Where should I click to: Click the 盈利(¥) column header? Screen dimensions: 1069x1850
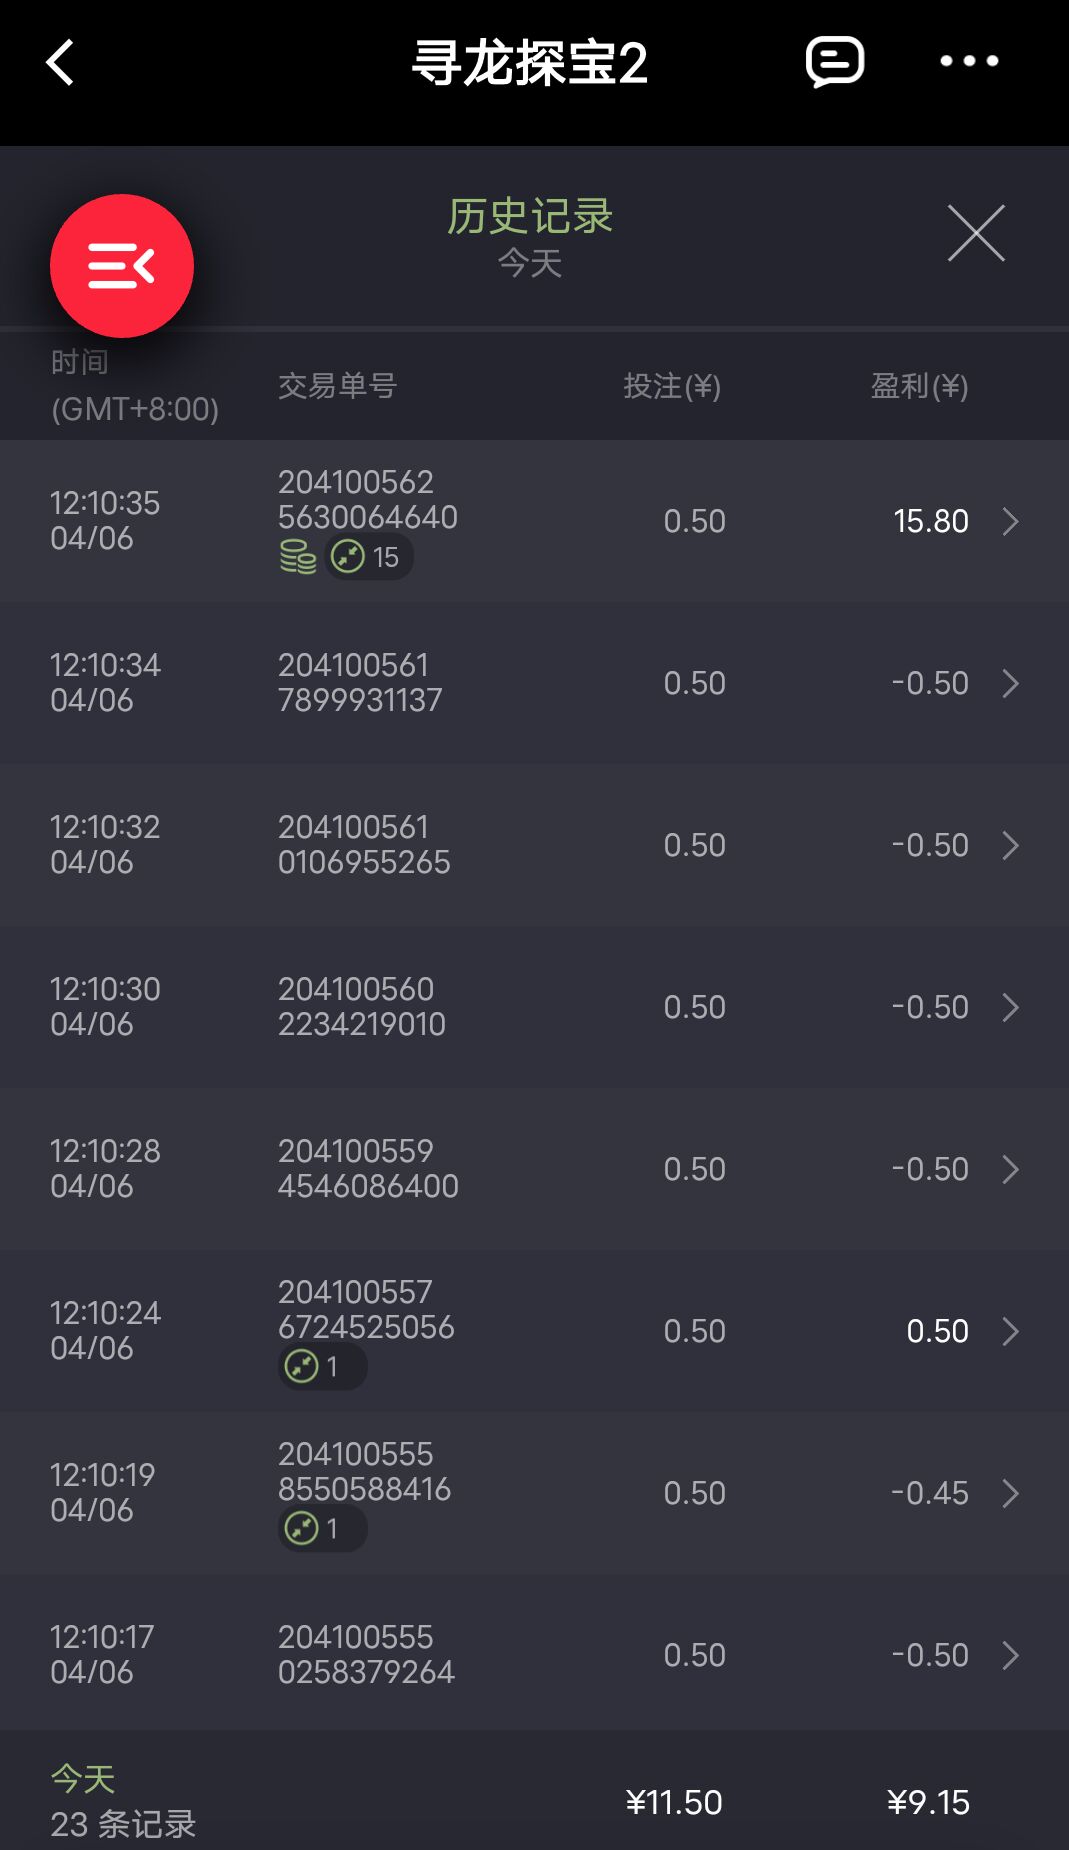[919, 386]
